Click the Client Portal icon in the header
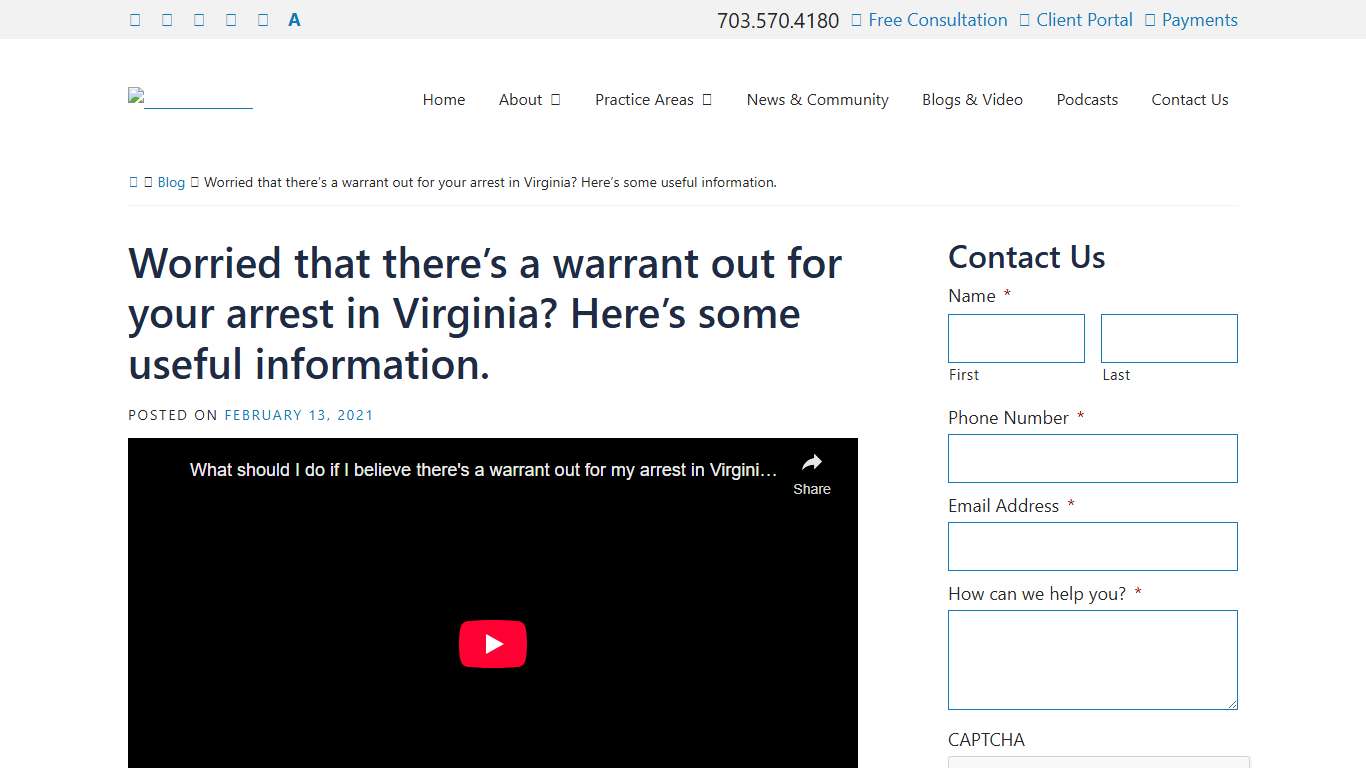The height and width of the screenshot is (768, 1366). 1023,19
